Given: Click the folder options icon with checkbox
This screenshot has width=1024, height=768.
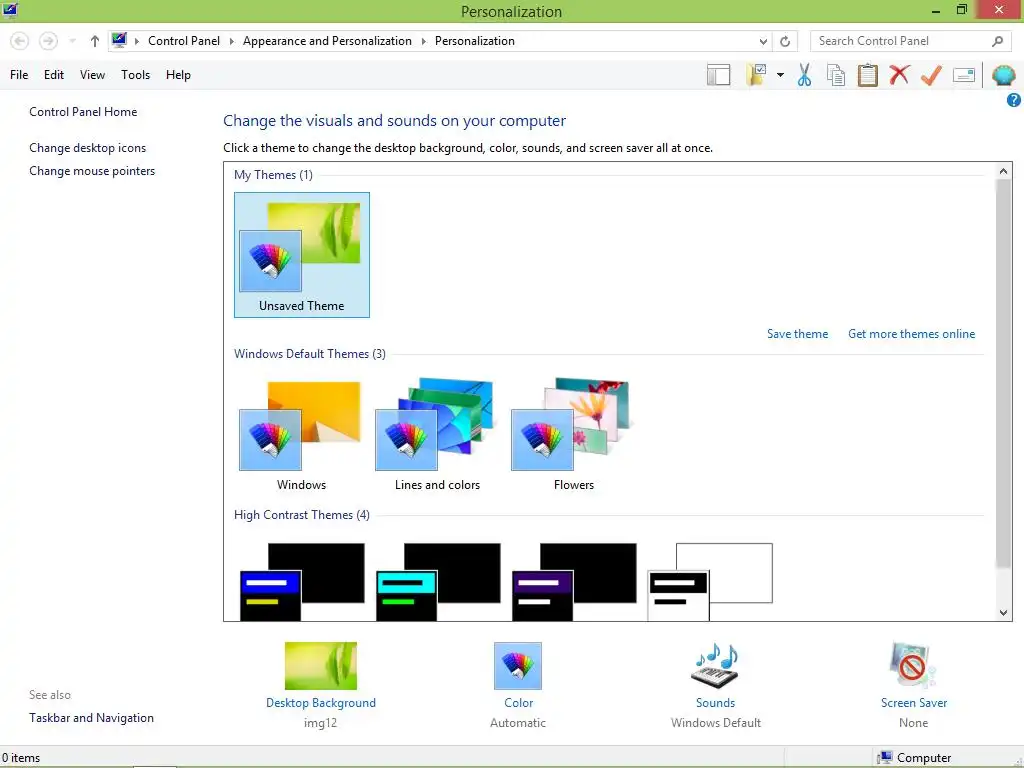Looking at the screenshot, I should 757,74.
